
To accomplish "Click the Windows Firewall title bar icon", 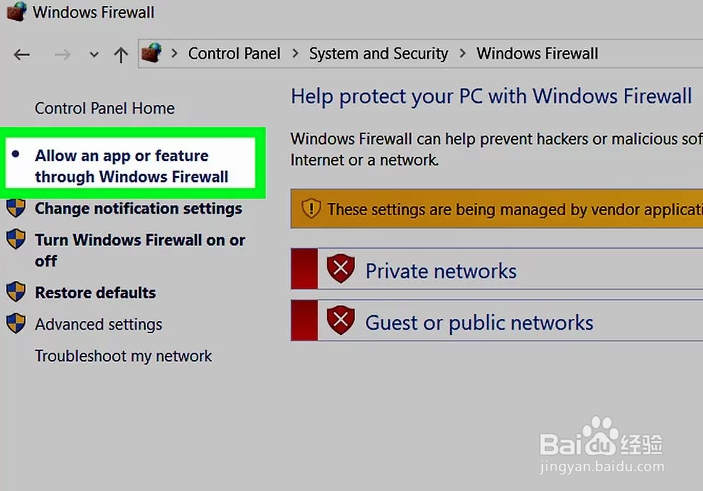I will pos(14,13).
